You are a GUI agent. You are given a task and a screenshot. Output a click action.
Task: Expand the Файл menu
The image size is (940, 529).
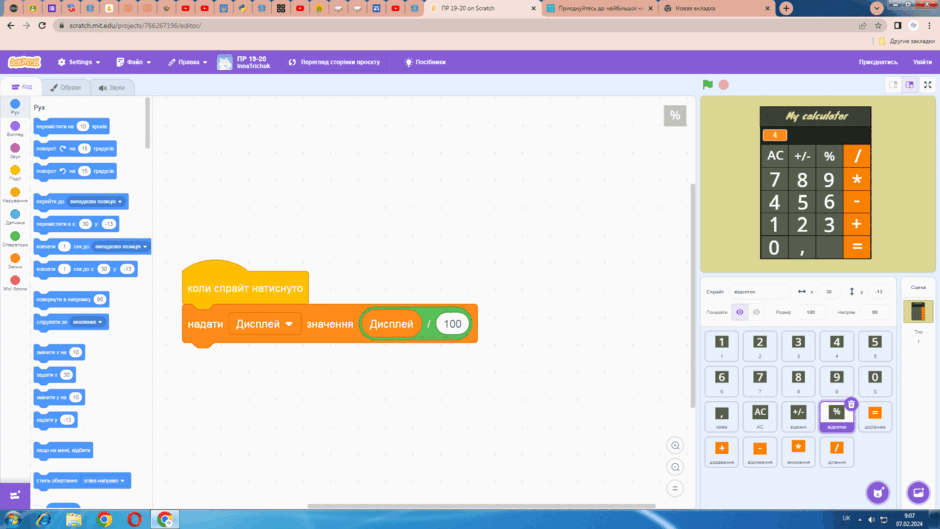(134, 62)
